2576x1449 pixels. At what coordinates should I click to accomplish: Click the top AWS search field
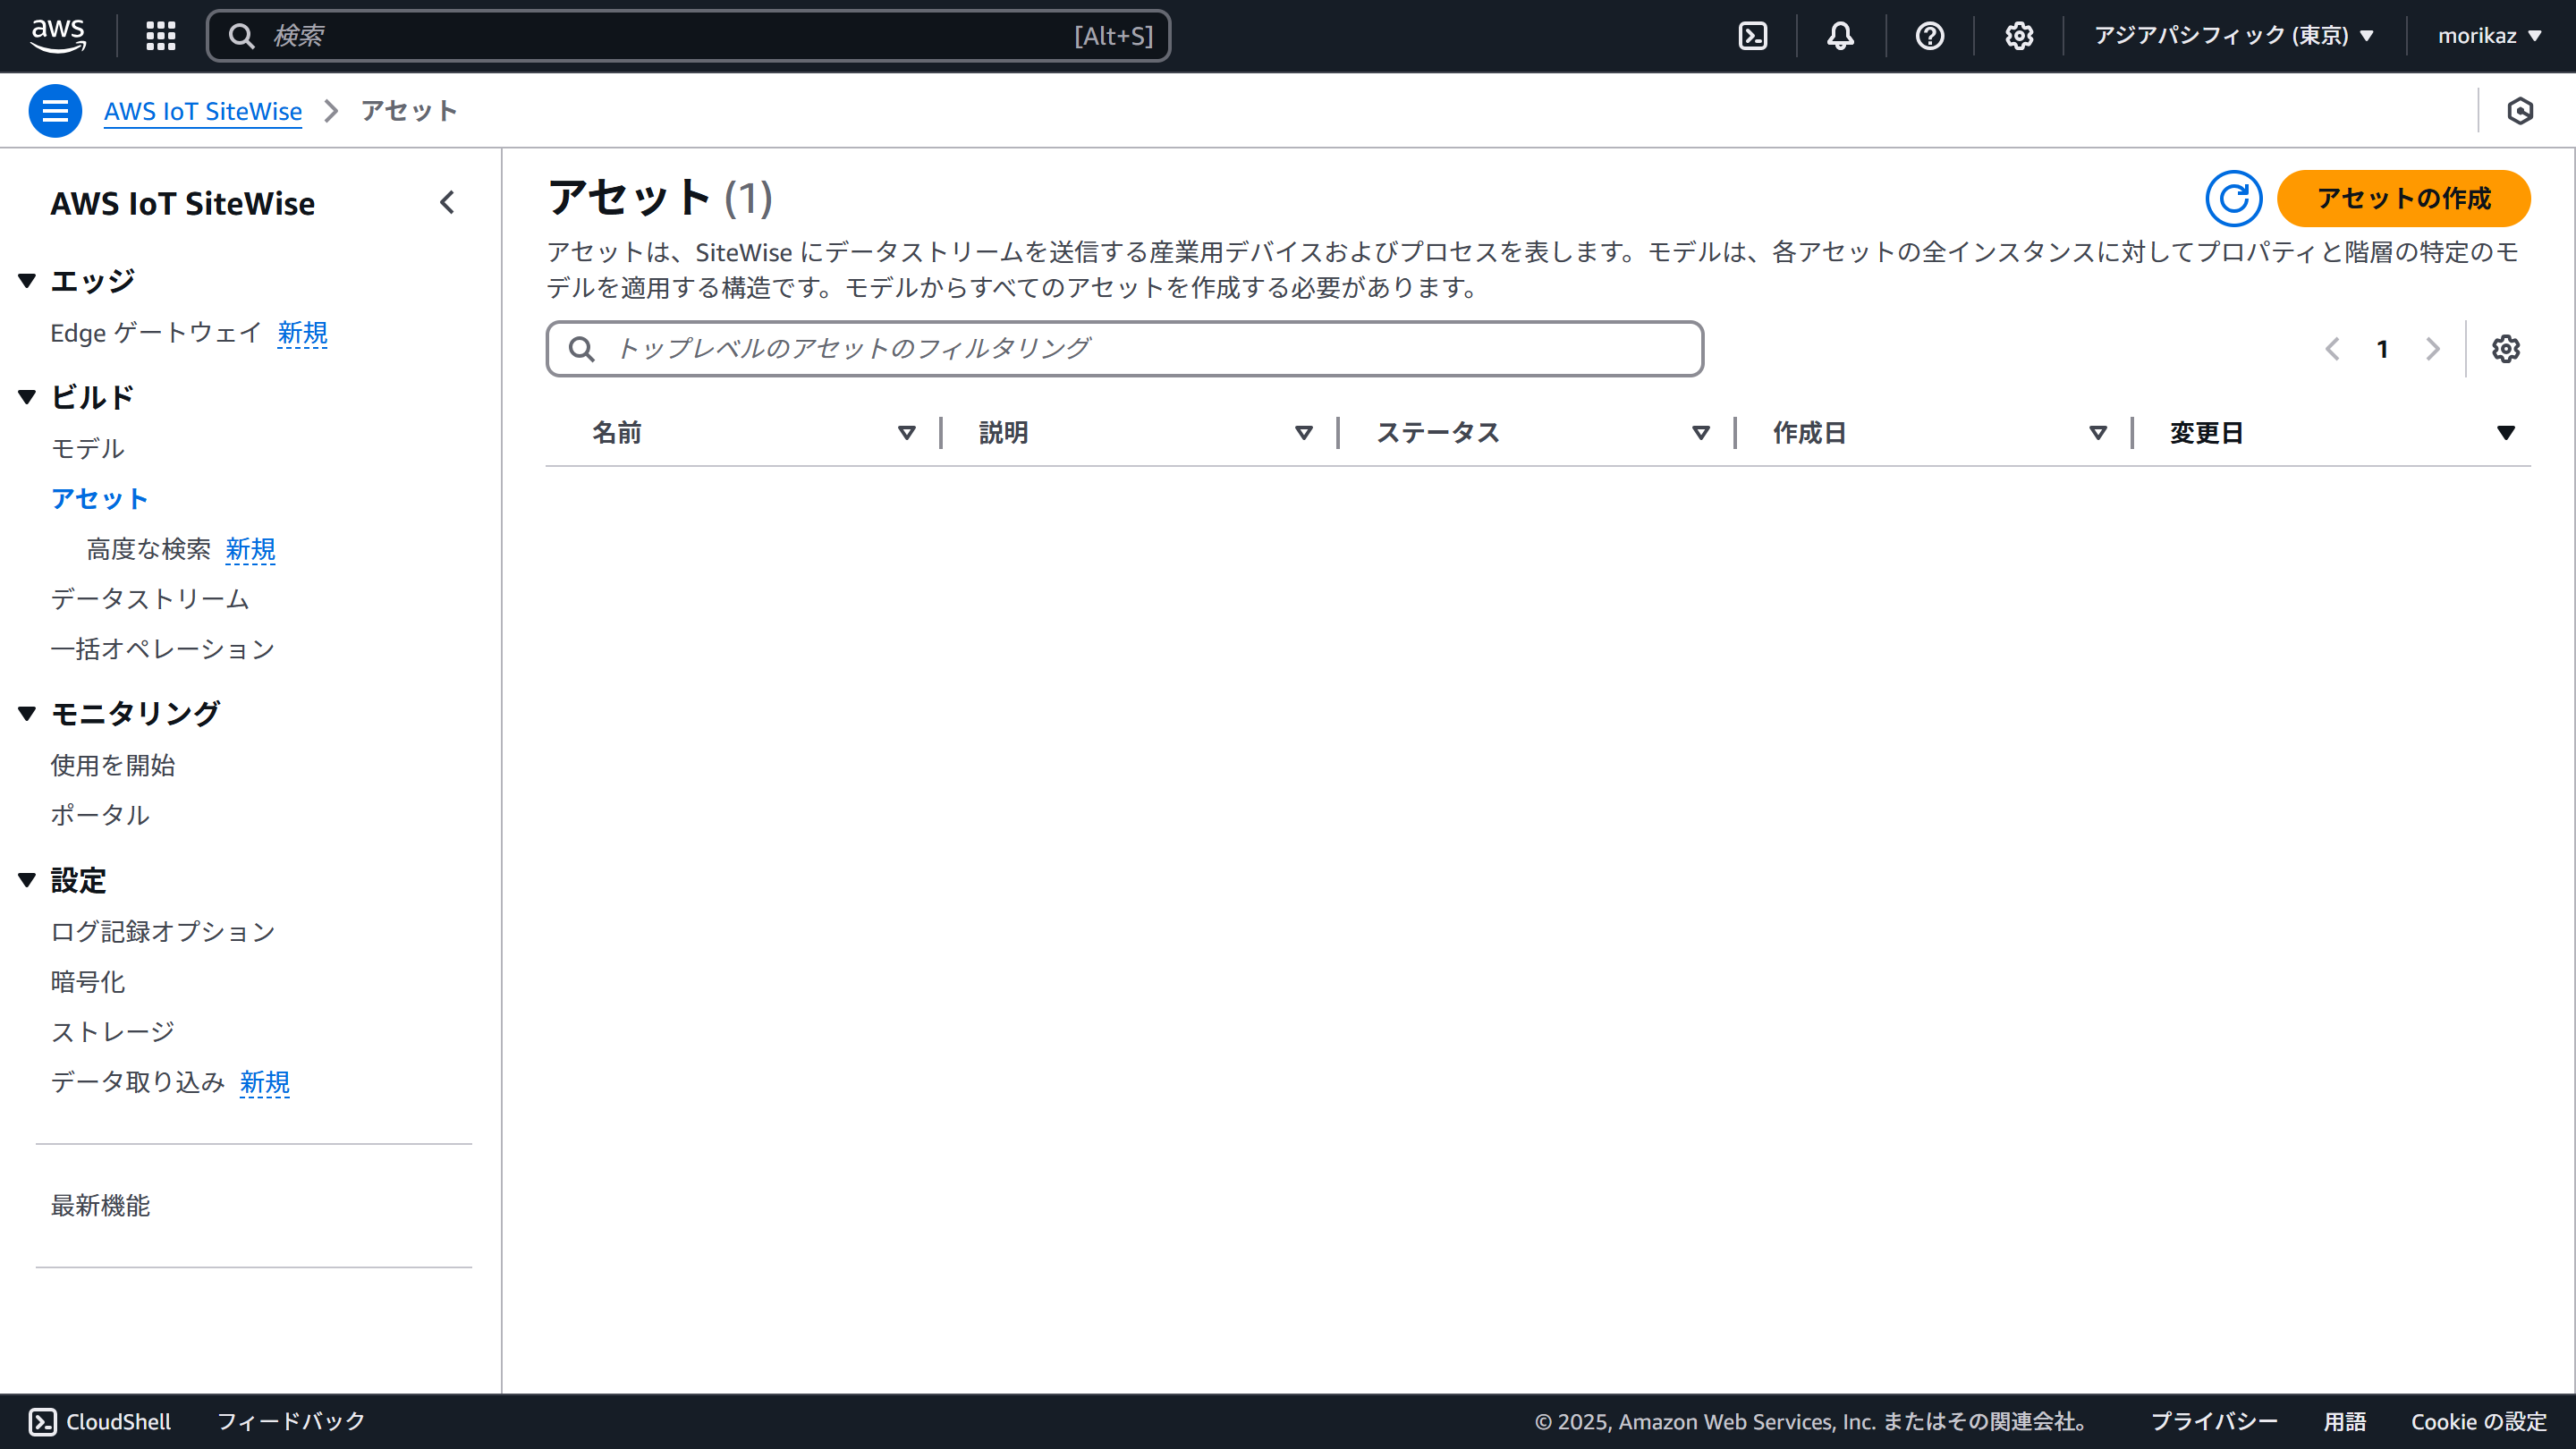688,36
